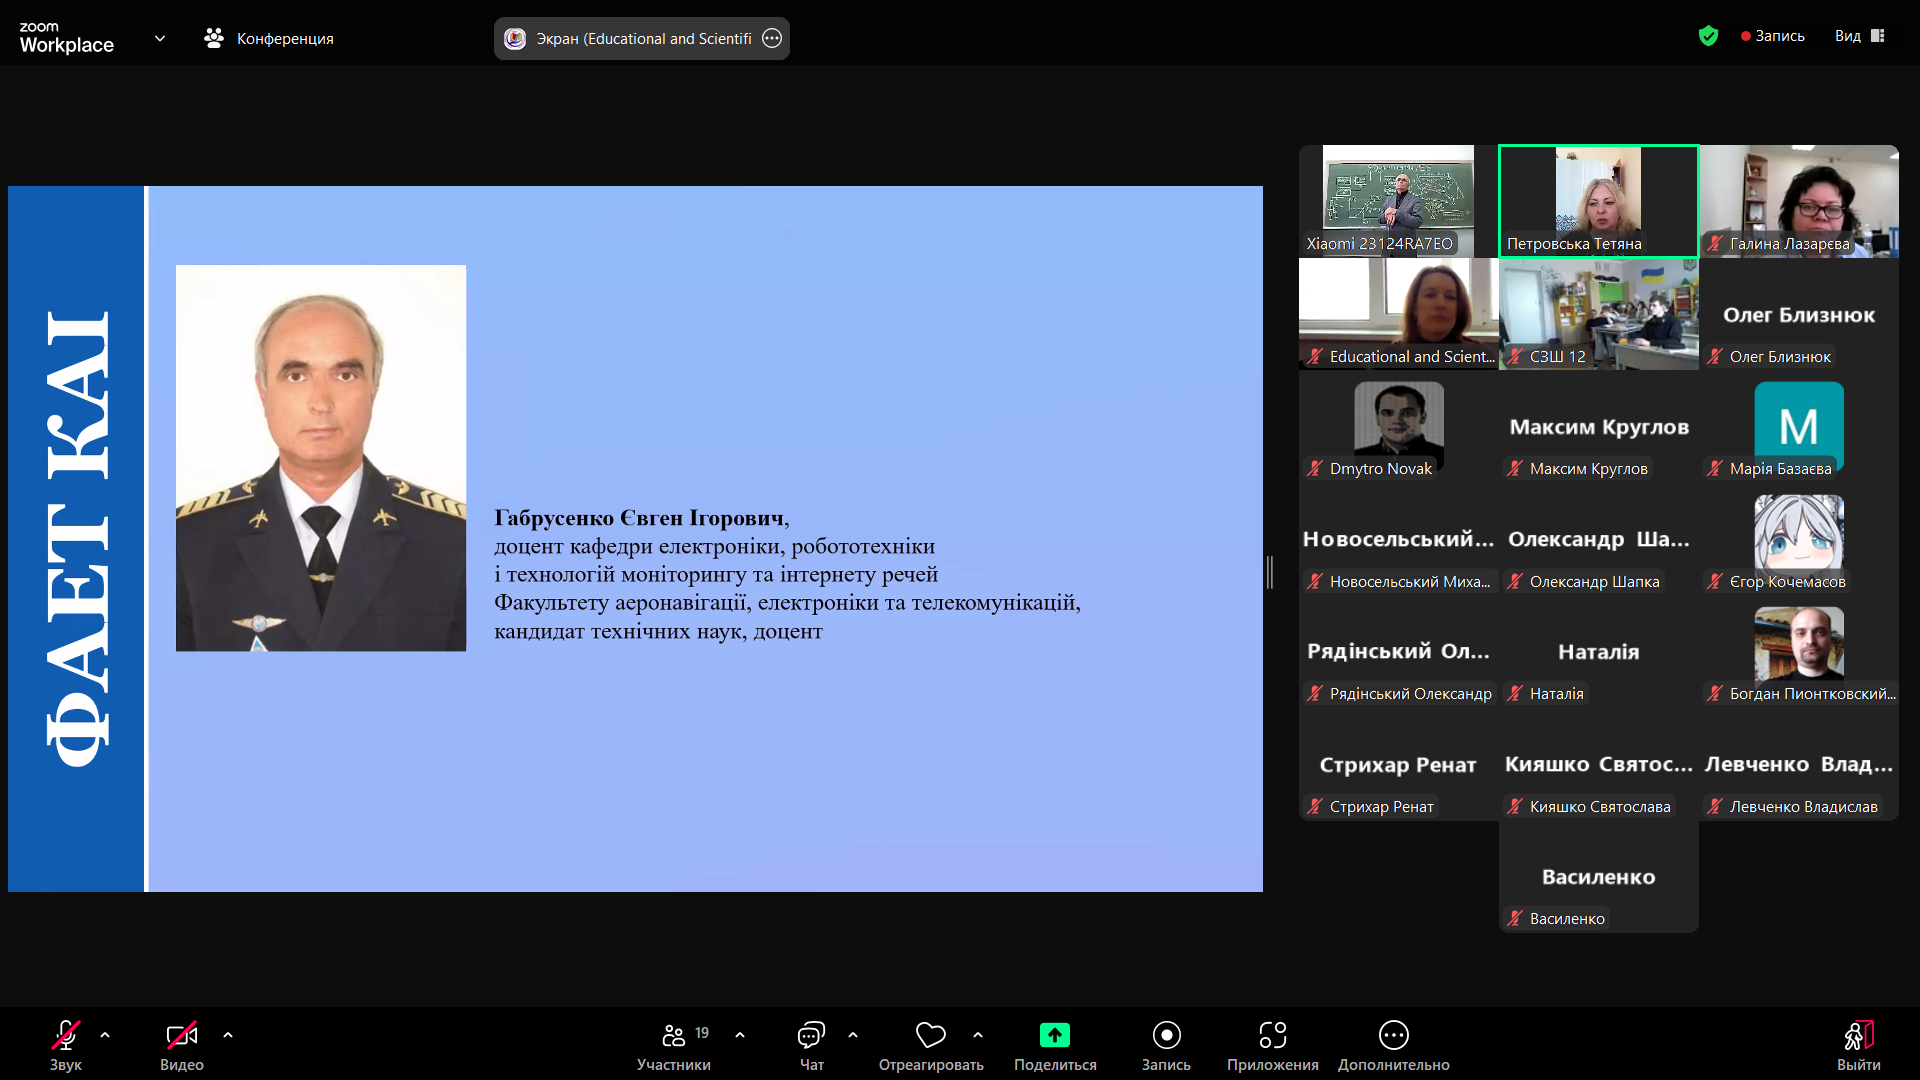Image resolution: width=1920 pixels, height=1080 pixels.
Task: Toggle recording with the Запись button
Action: pyautogui.click(x=1166, y=1035)
